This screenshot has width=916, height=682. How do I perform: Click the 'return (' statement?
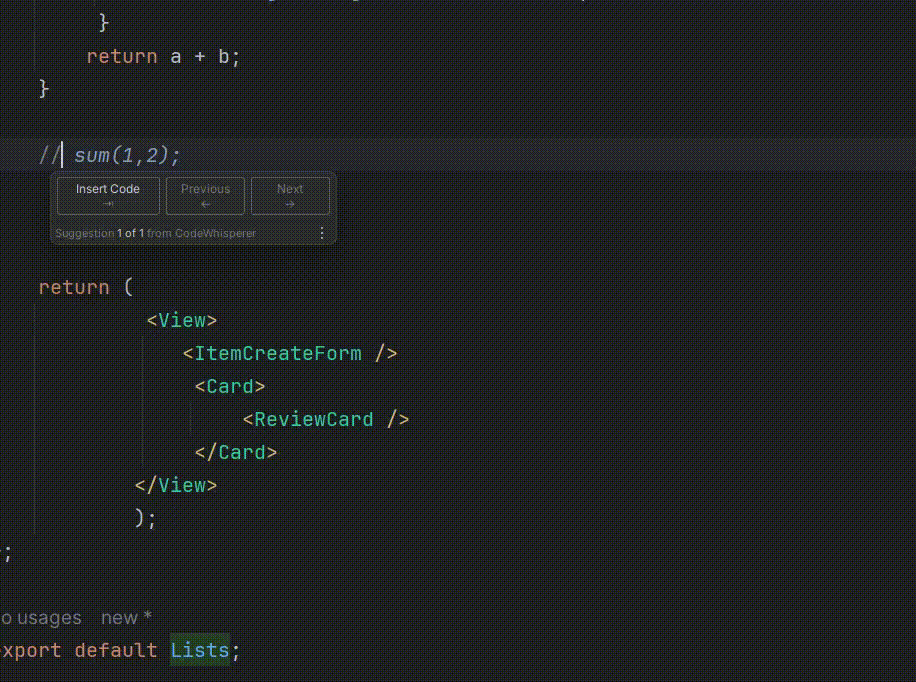86,288
